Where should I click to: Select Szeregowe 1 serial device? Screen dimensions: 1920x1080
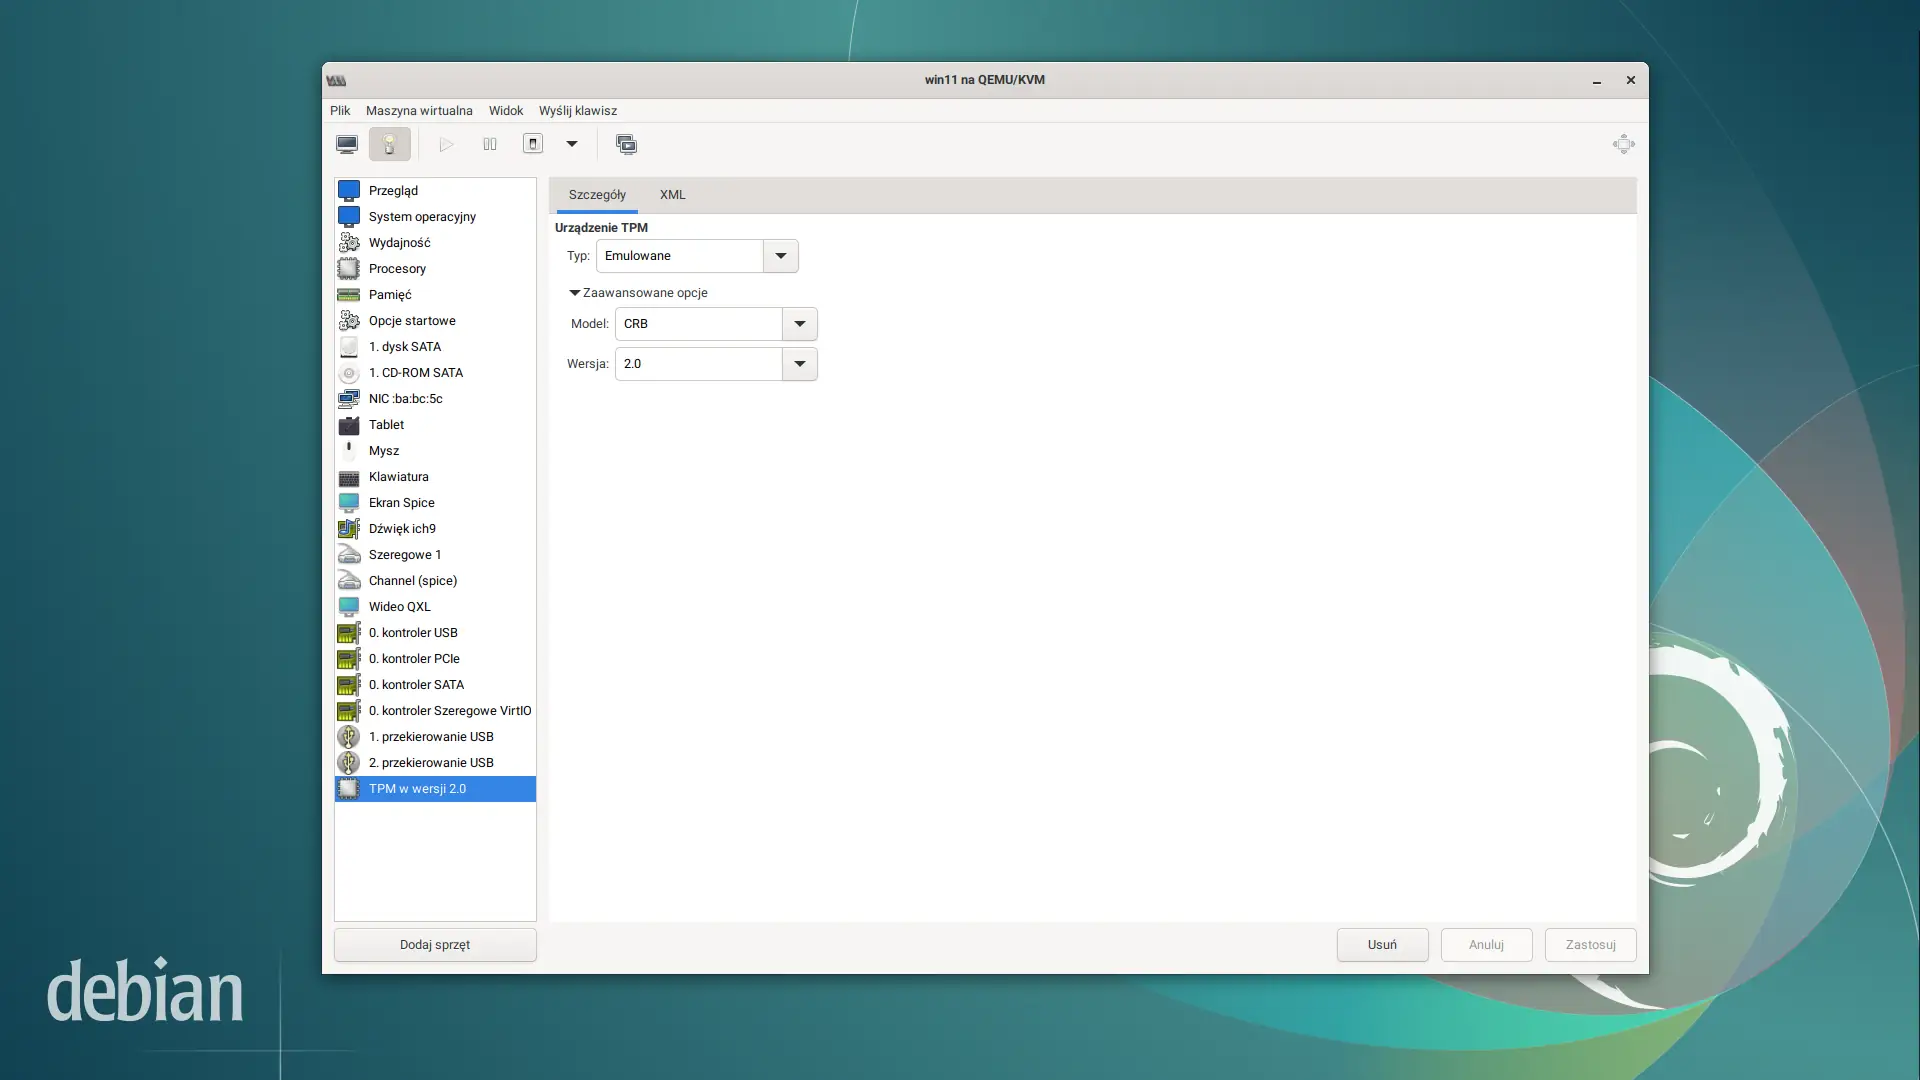click(435, 554)
